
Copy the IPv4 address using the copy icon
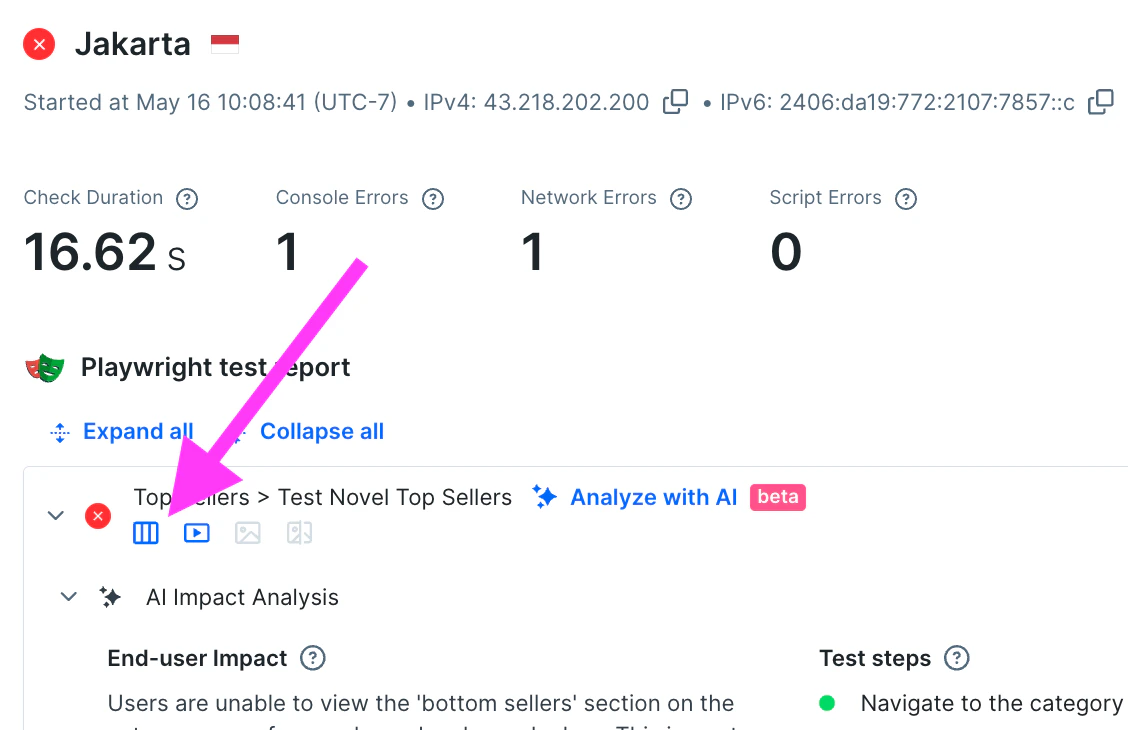(675, 101)
